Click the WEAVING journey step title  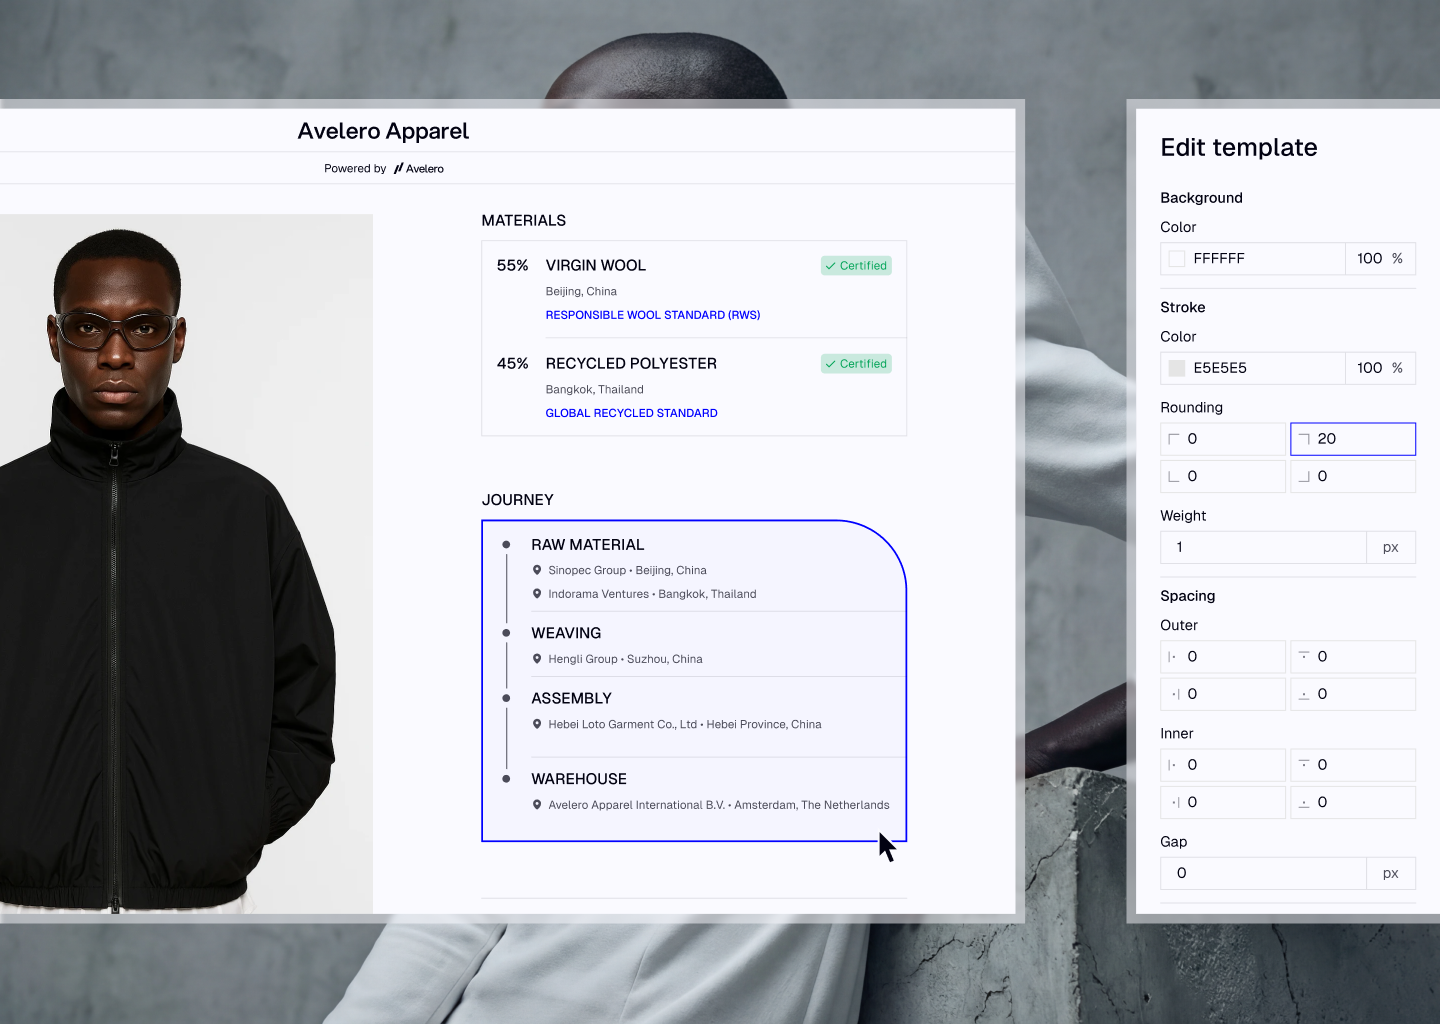coord(566,633)
